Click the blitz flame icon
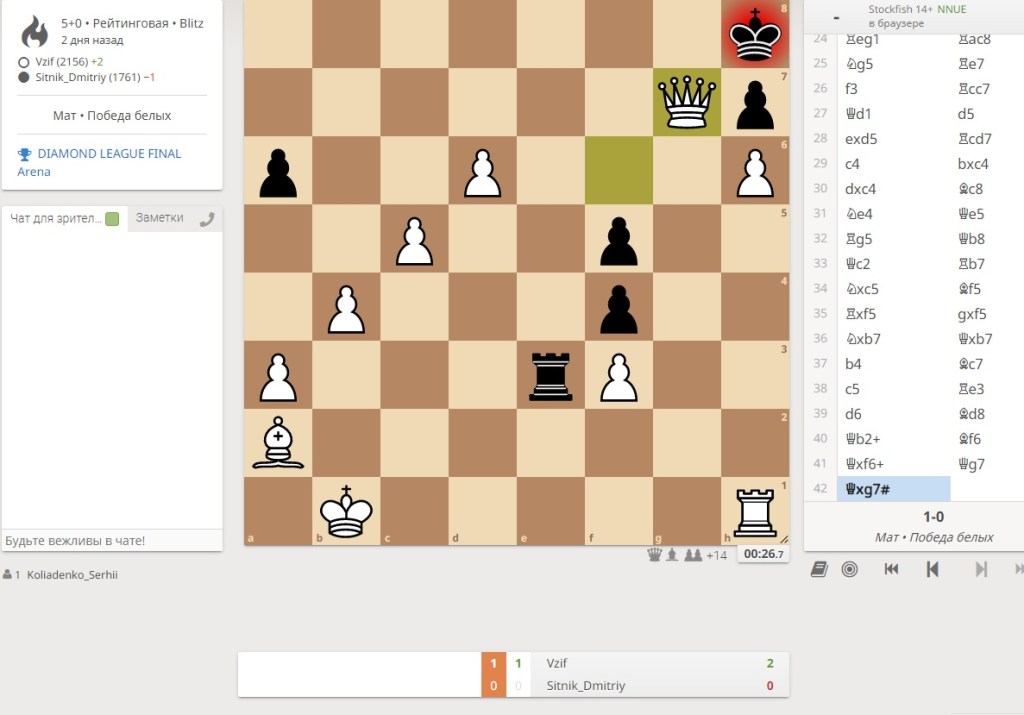Image resolution: width=1024 pixels, height=715 pixels. pyautogui.click(x=34, y=32)
